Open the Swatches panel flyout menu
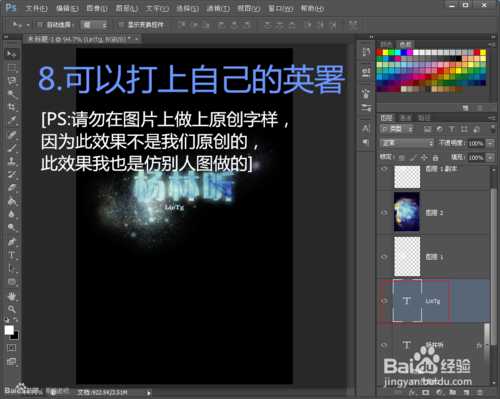 [x=492, y=44]
